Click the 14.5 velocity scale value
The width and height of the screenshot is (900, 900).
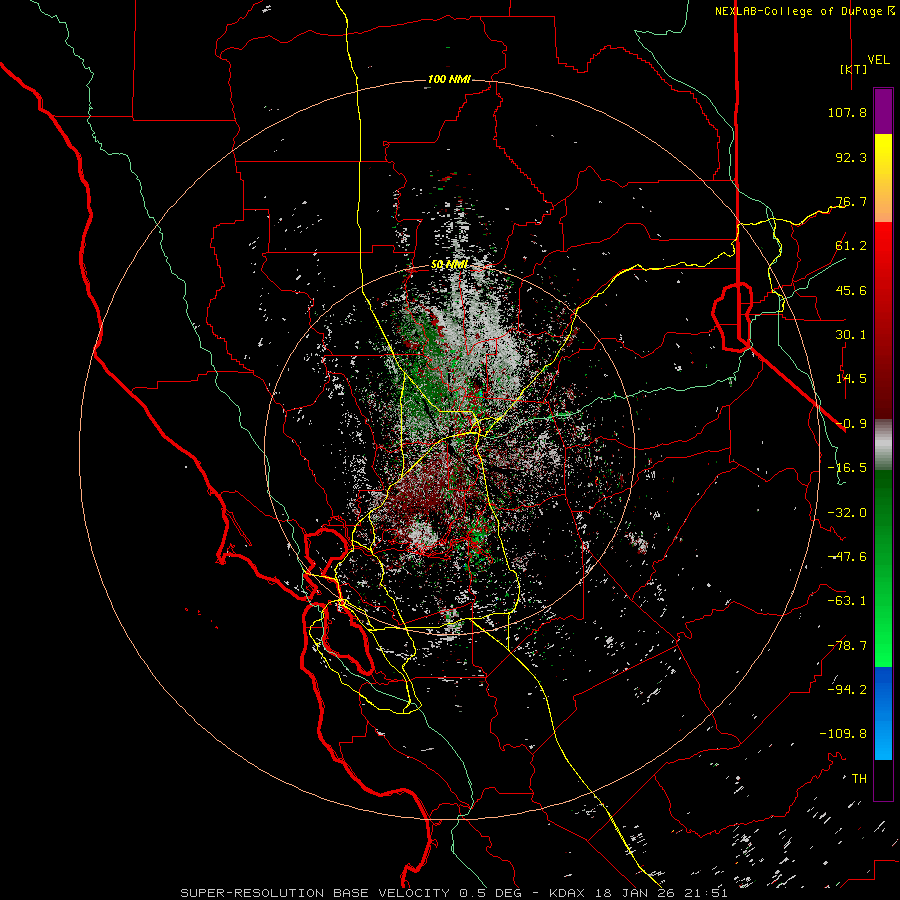(851, 379)
